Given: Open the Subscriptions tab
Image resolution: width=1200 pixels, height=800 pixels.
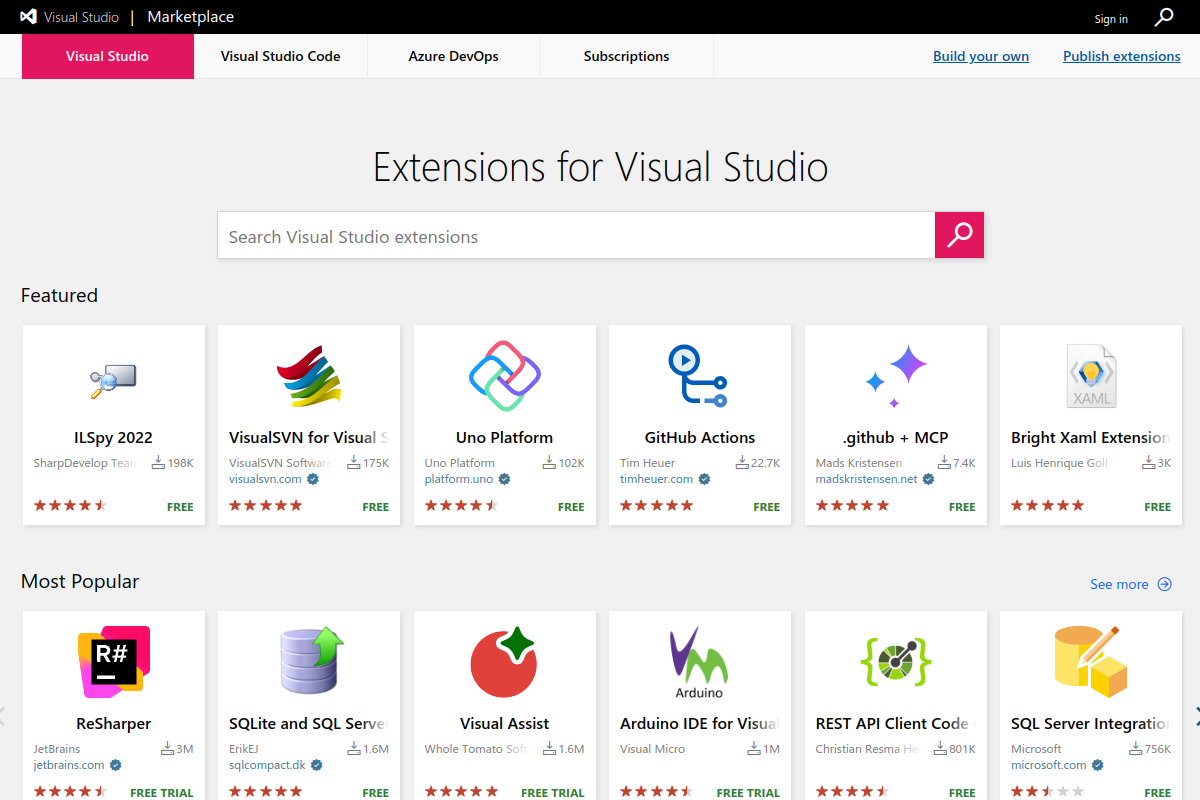Looking at the screenshot, I should tap(627, 56).
